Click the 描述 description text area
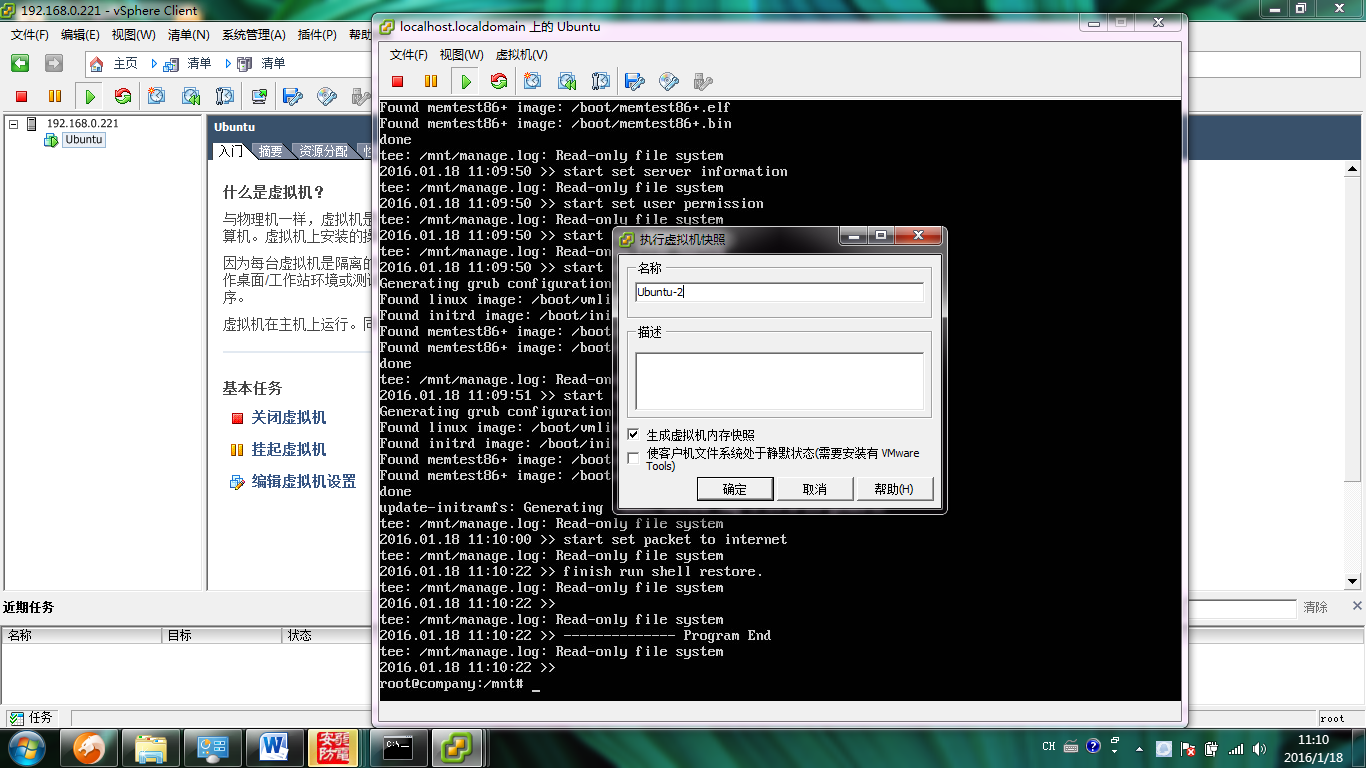The height and width of the screenshot is (768, 1366). coord(779,381)
